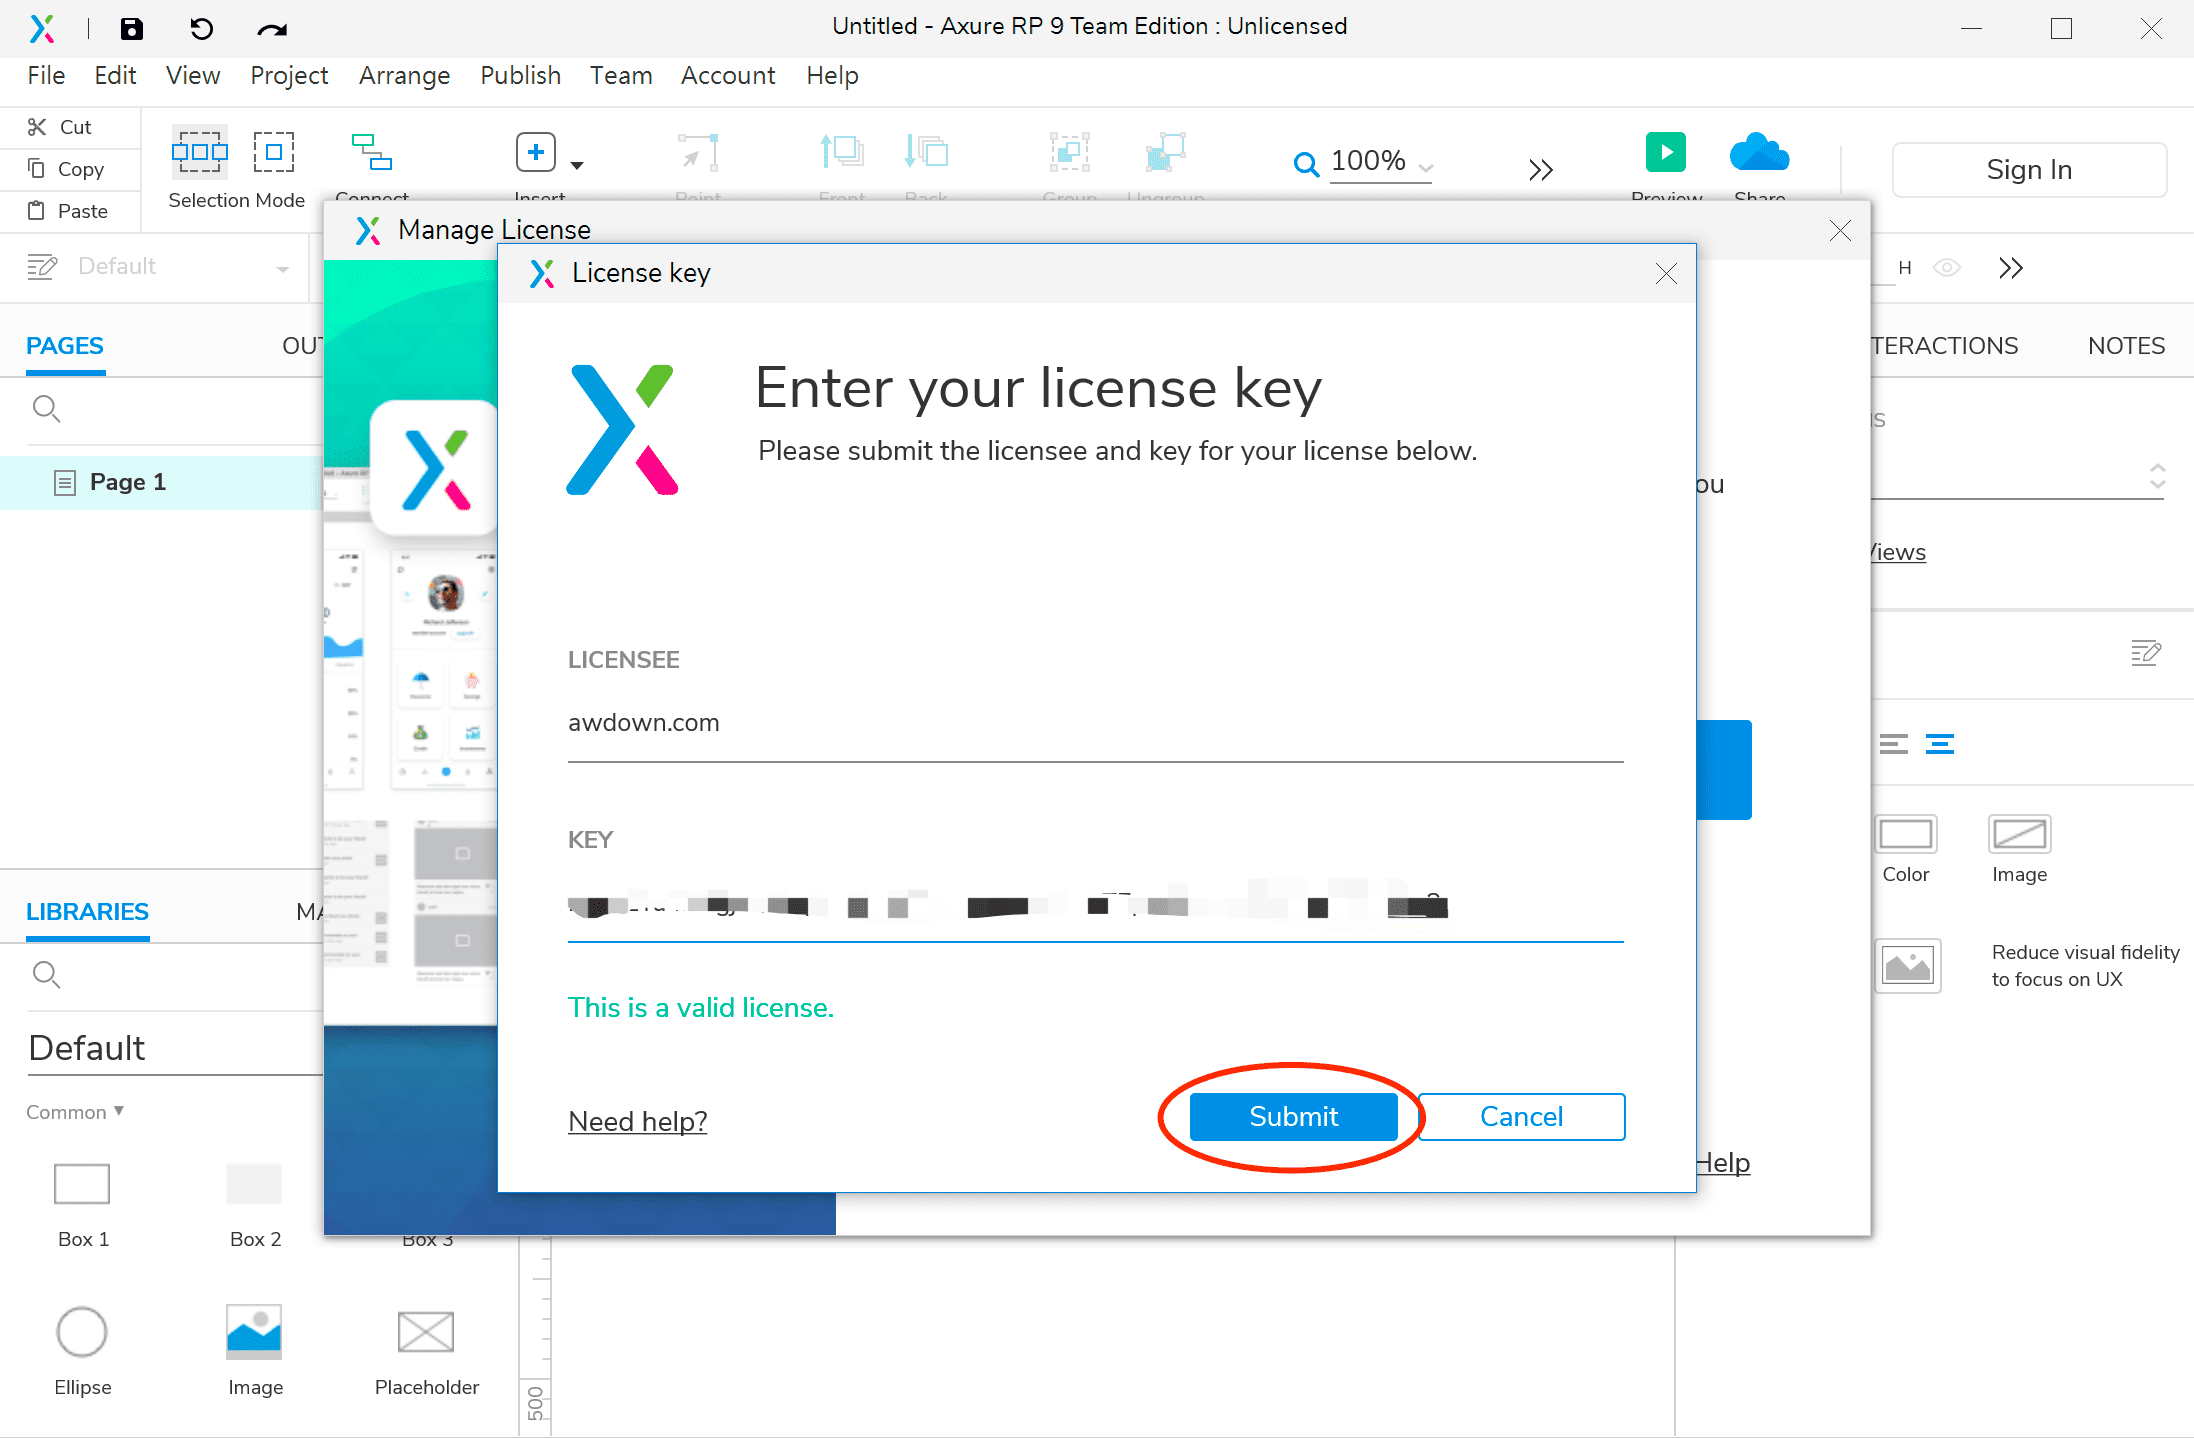This screenshot has height=1438, width=2194.
Task: Open the Need help? link
Action: pyautogui.click(x=637, y=1121)
